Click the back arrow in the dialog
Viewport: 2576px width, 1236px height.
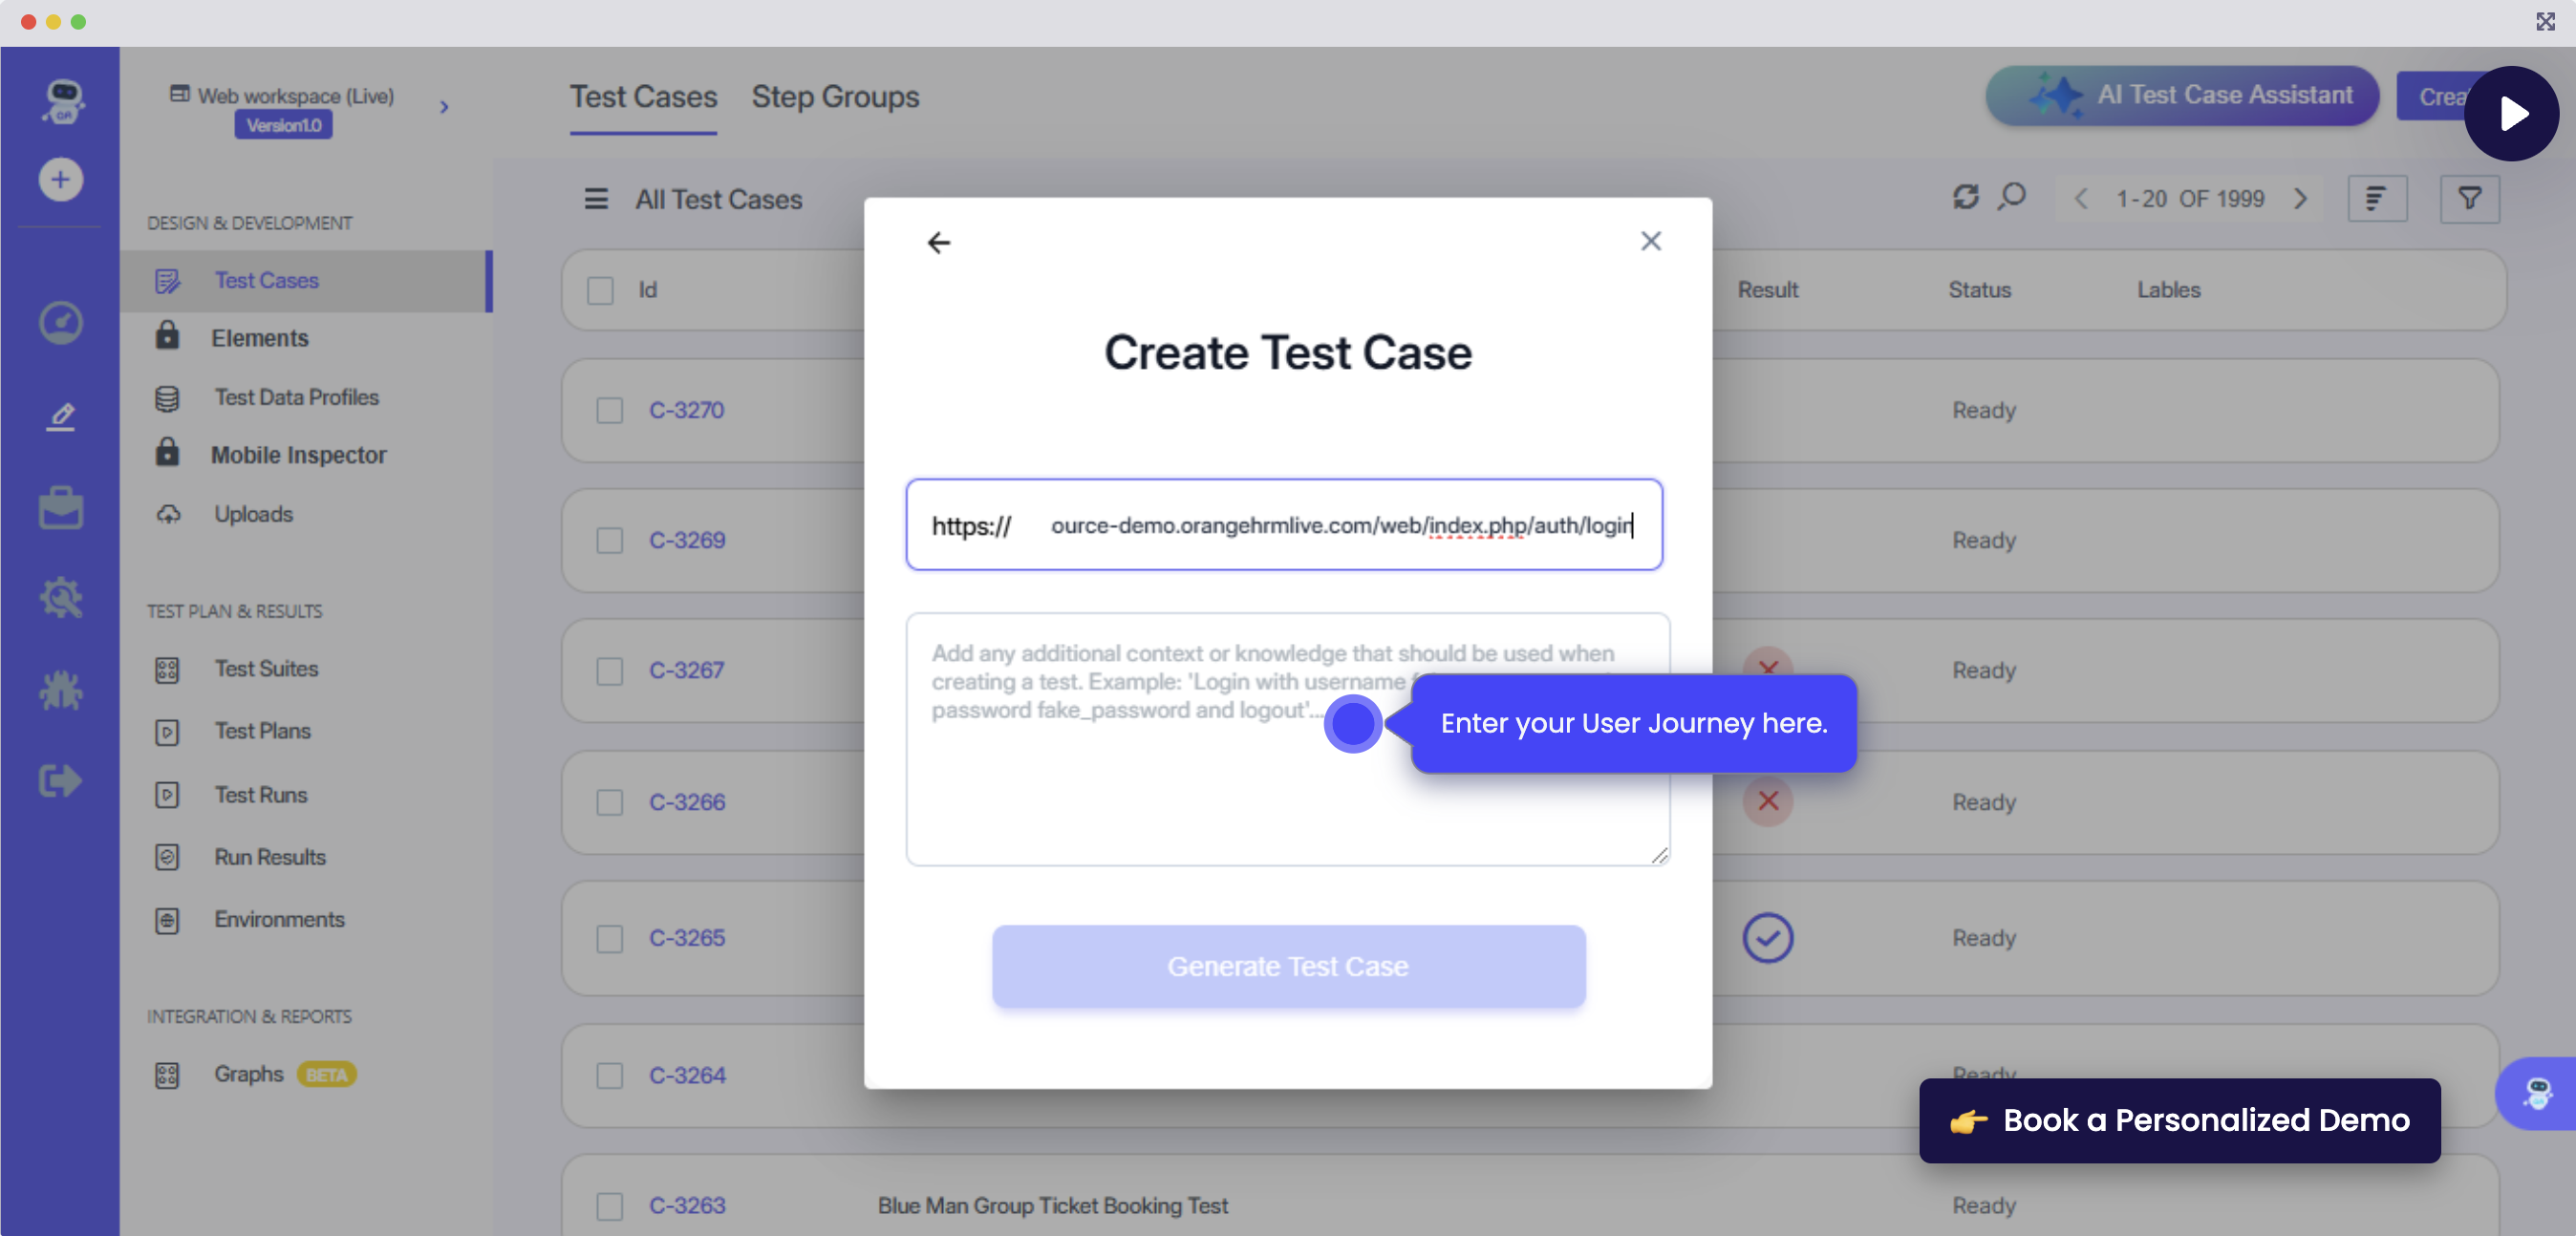938,242
